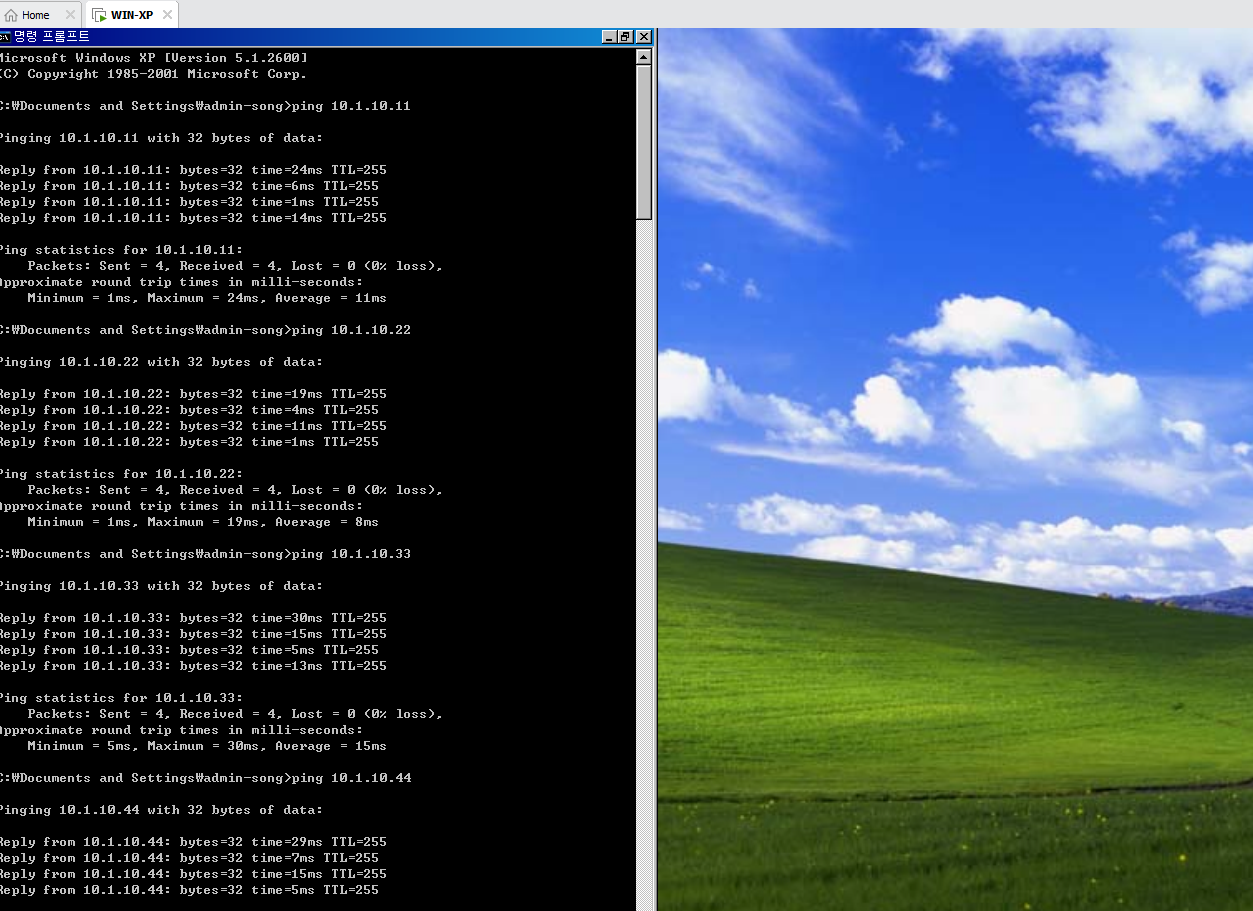
Task: Click 'Ping statistics for 10.1.10.22:' line
Action: [x=121, y=474]
